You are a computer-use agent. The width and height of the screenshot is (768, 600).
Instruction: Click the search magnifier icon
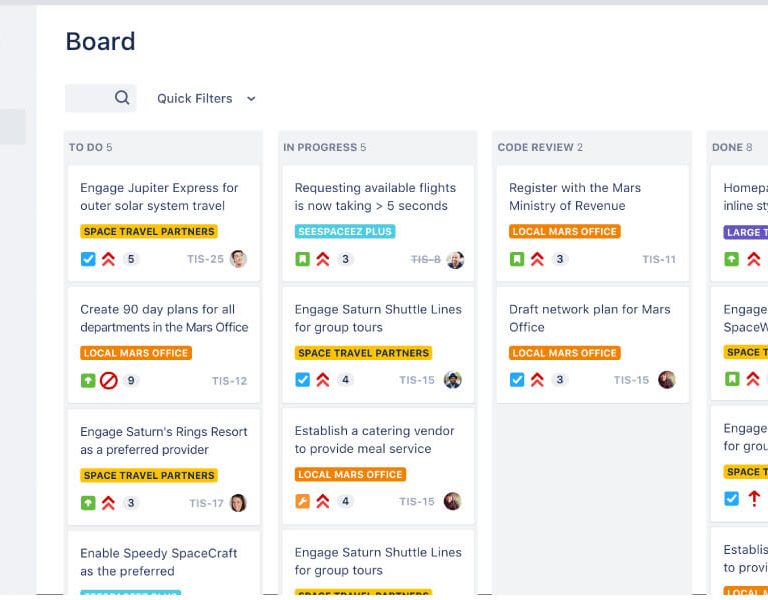pos(122,98)
